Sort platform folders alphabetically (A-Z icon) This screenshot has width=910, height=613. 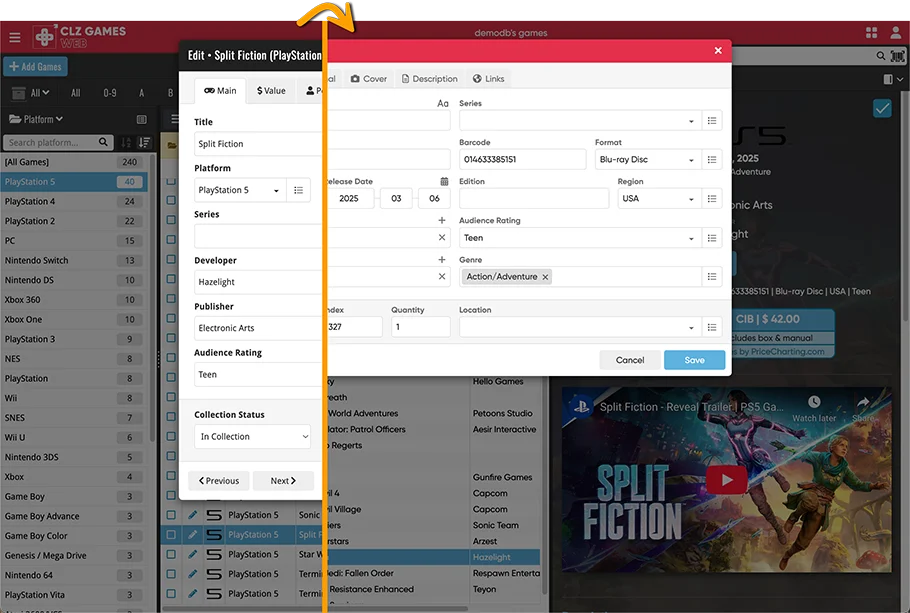pos(126,142)
